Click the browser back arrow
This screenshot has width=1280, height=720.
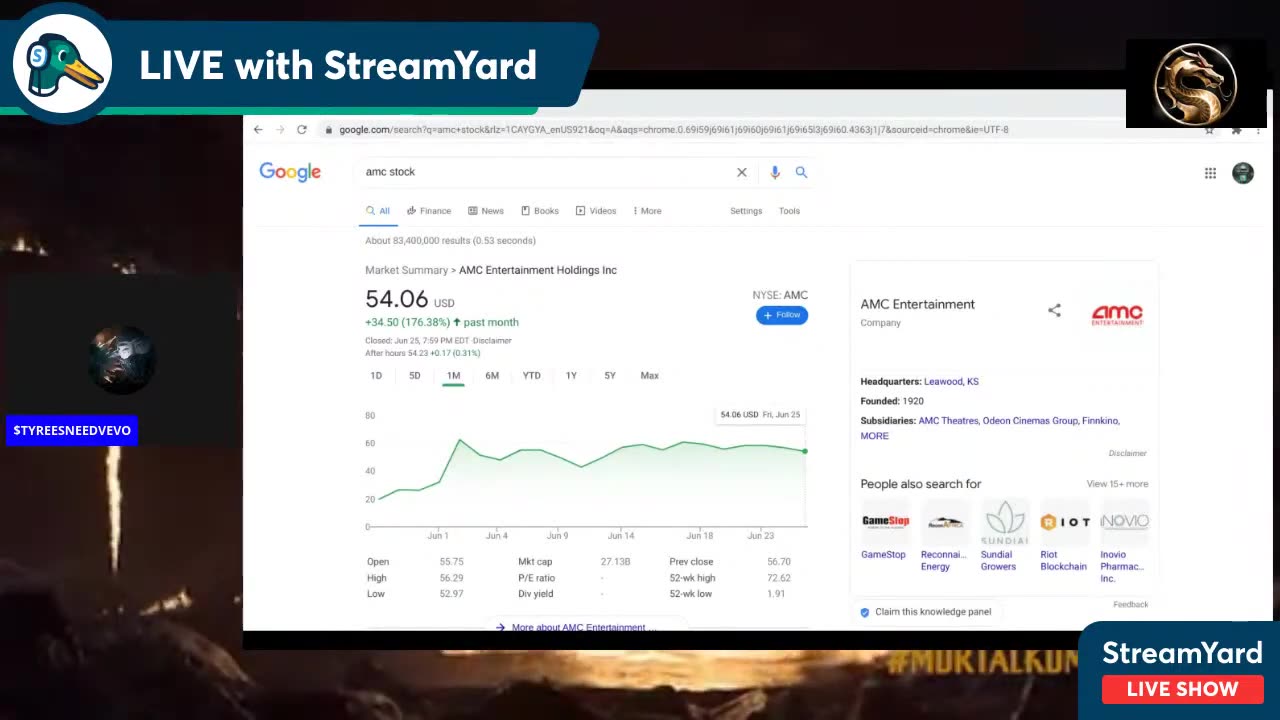point(258,130)
